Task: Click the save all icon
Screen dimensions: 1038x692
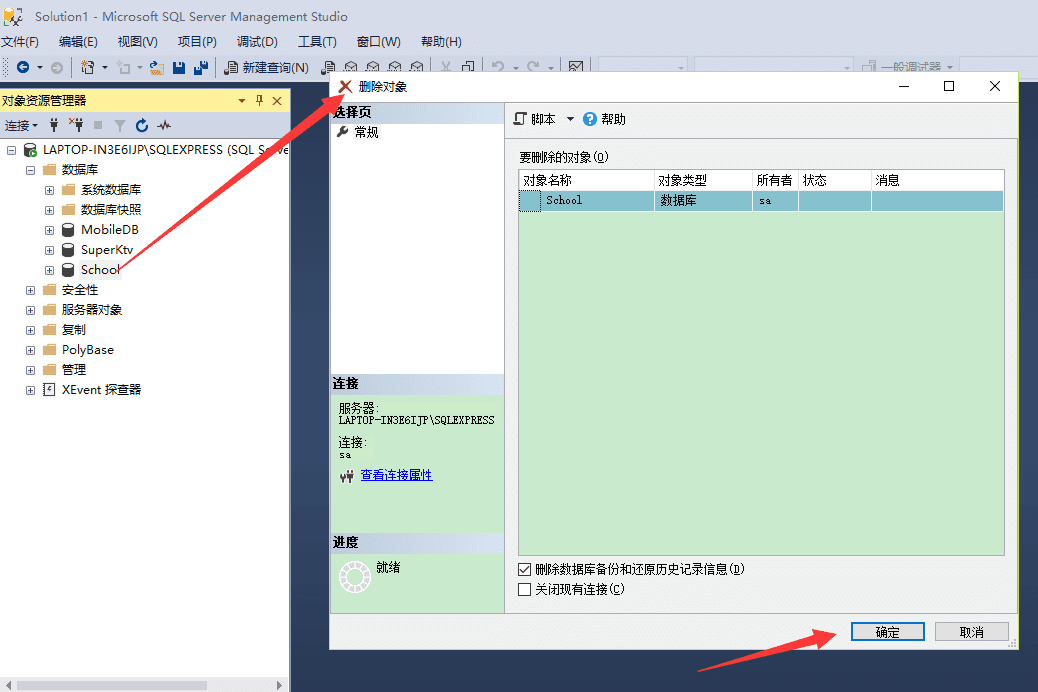Action: pyautogui.click(x=201, y=67)
